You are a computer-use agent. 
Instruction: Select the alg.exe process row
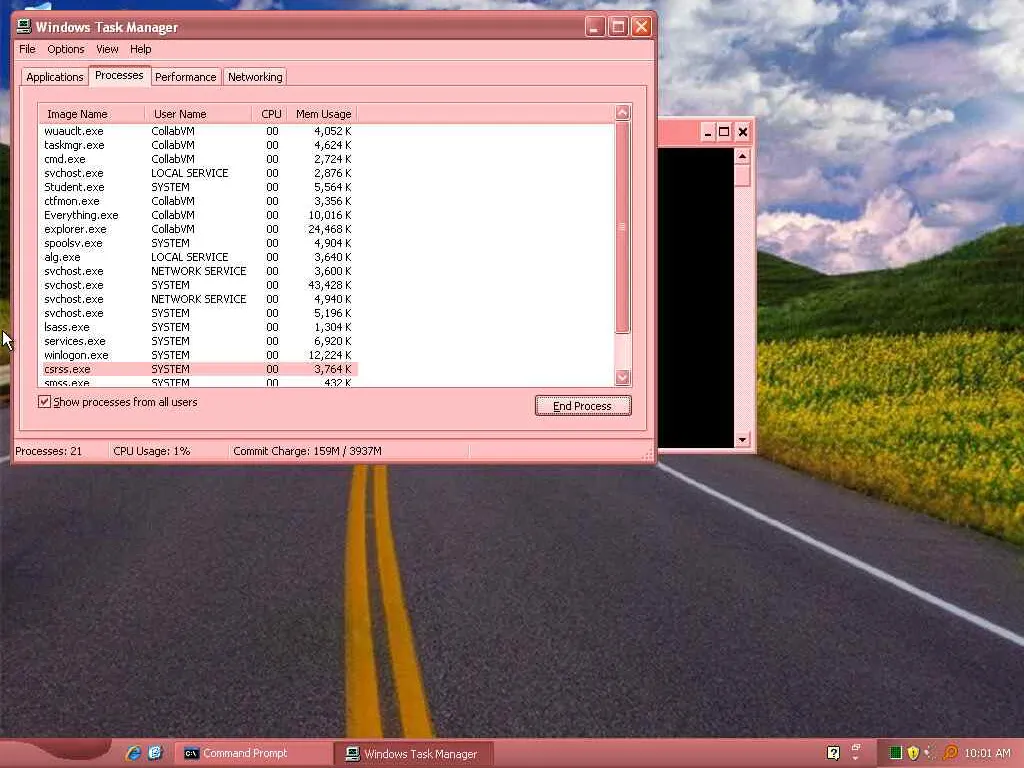point(198,257)
